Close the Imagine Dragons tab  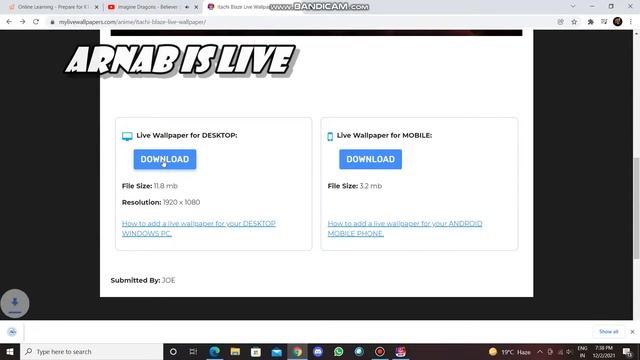coord(196,7)
